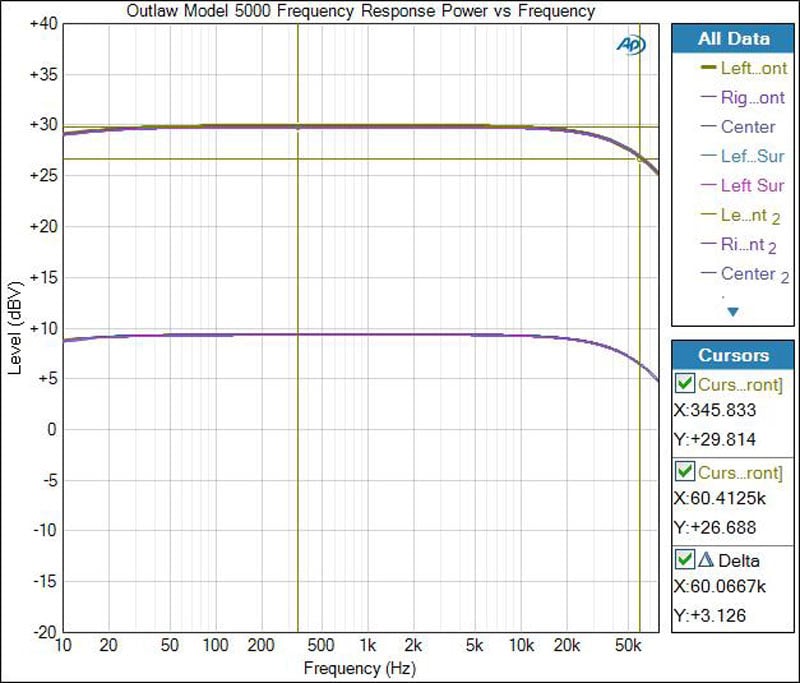The image size is (800, 683).
Task: Expand the legend list with down arrow
Action: [733, 312]
